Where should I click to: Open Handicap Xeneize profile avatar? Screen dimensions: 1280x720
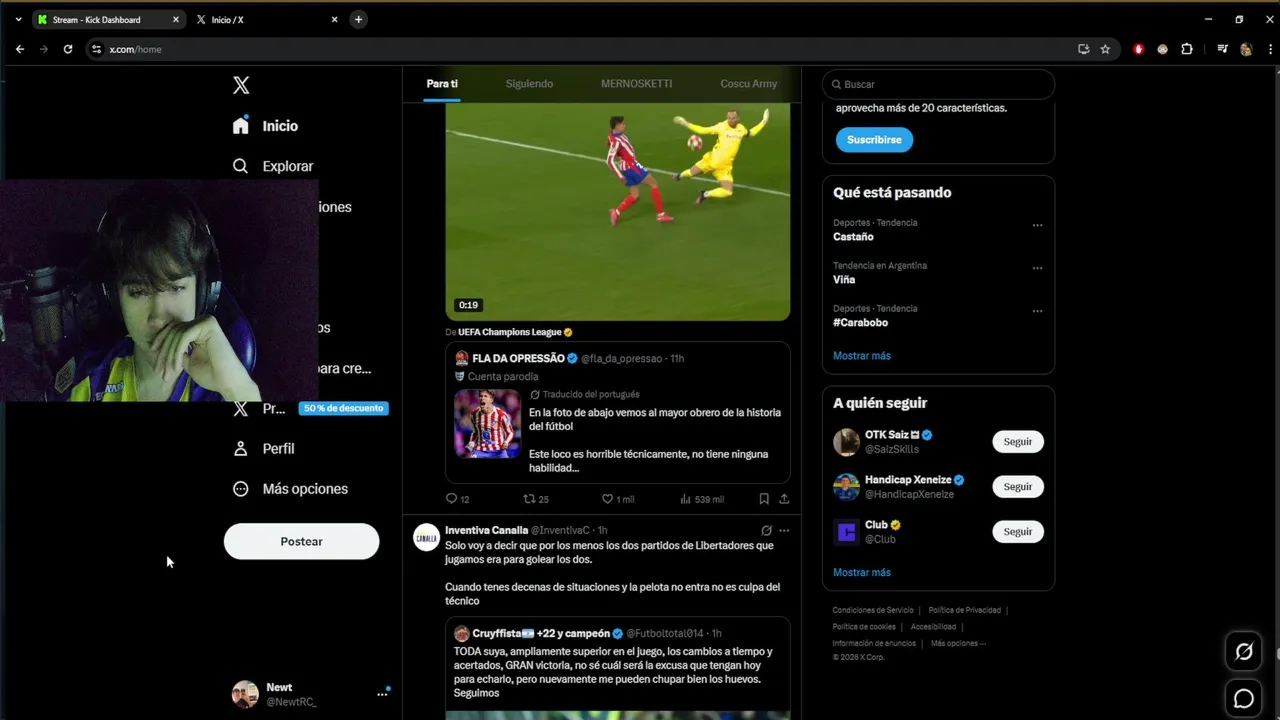pyautogui.click(x=846, y=487)
